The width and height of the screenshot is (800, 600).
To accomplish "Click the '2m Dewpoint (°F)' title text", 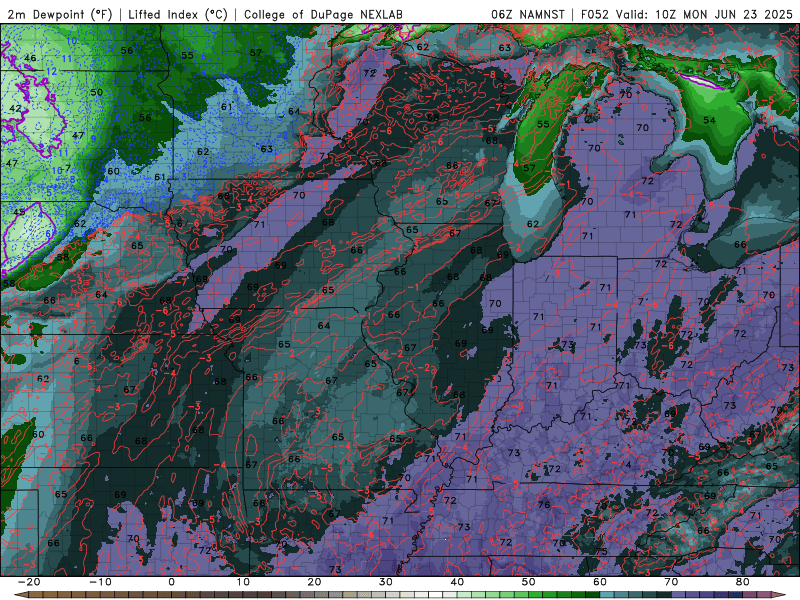I will (60, 14).
